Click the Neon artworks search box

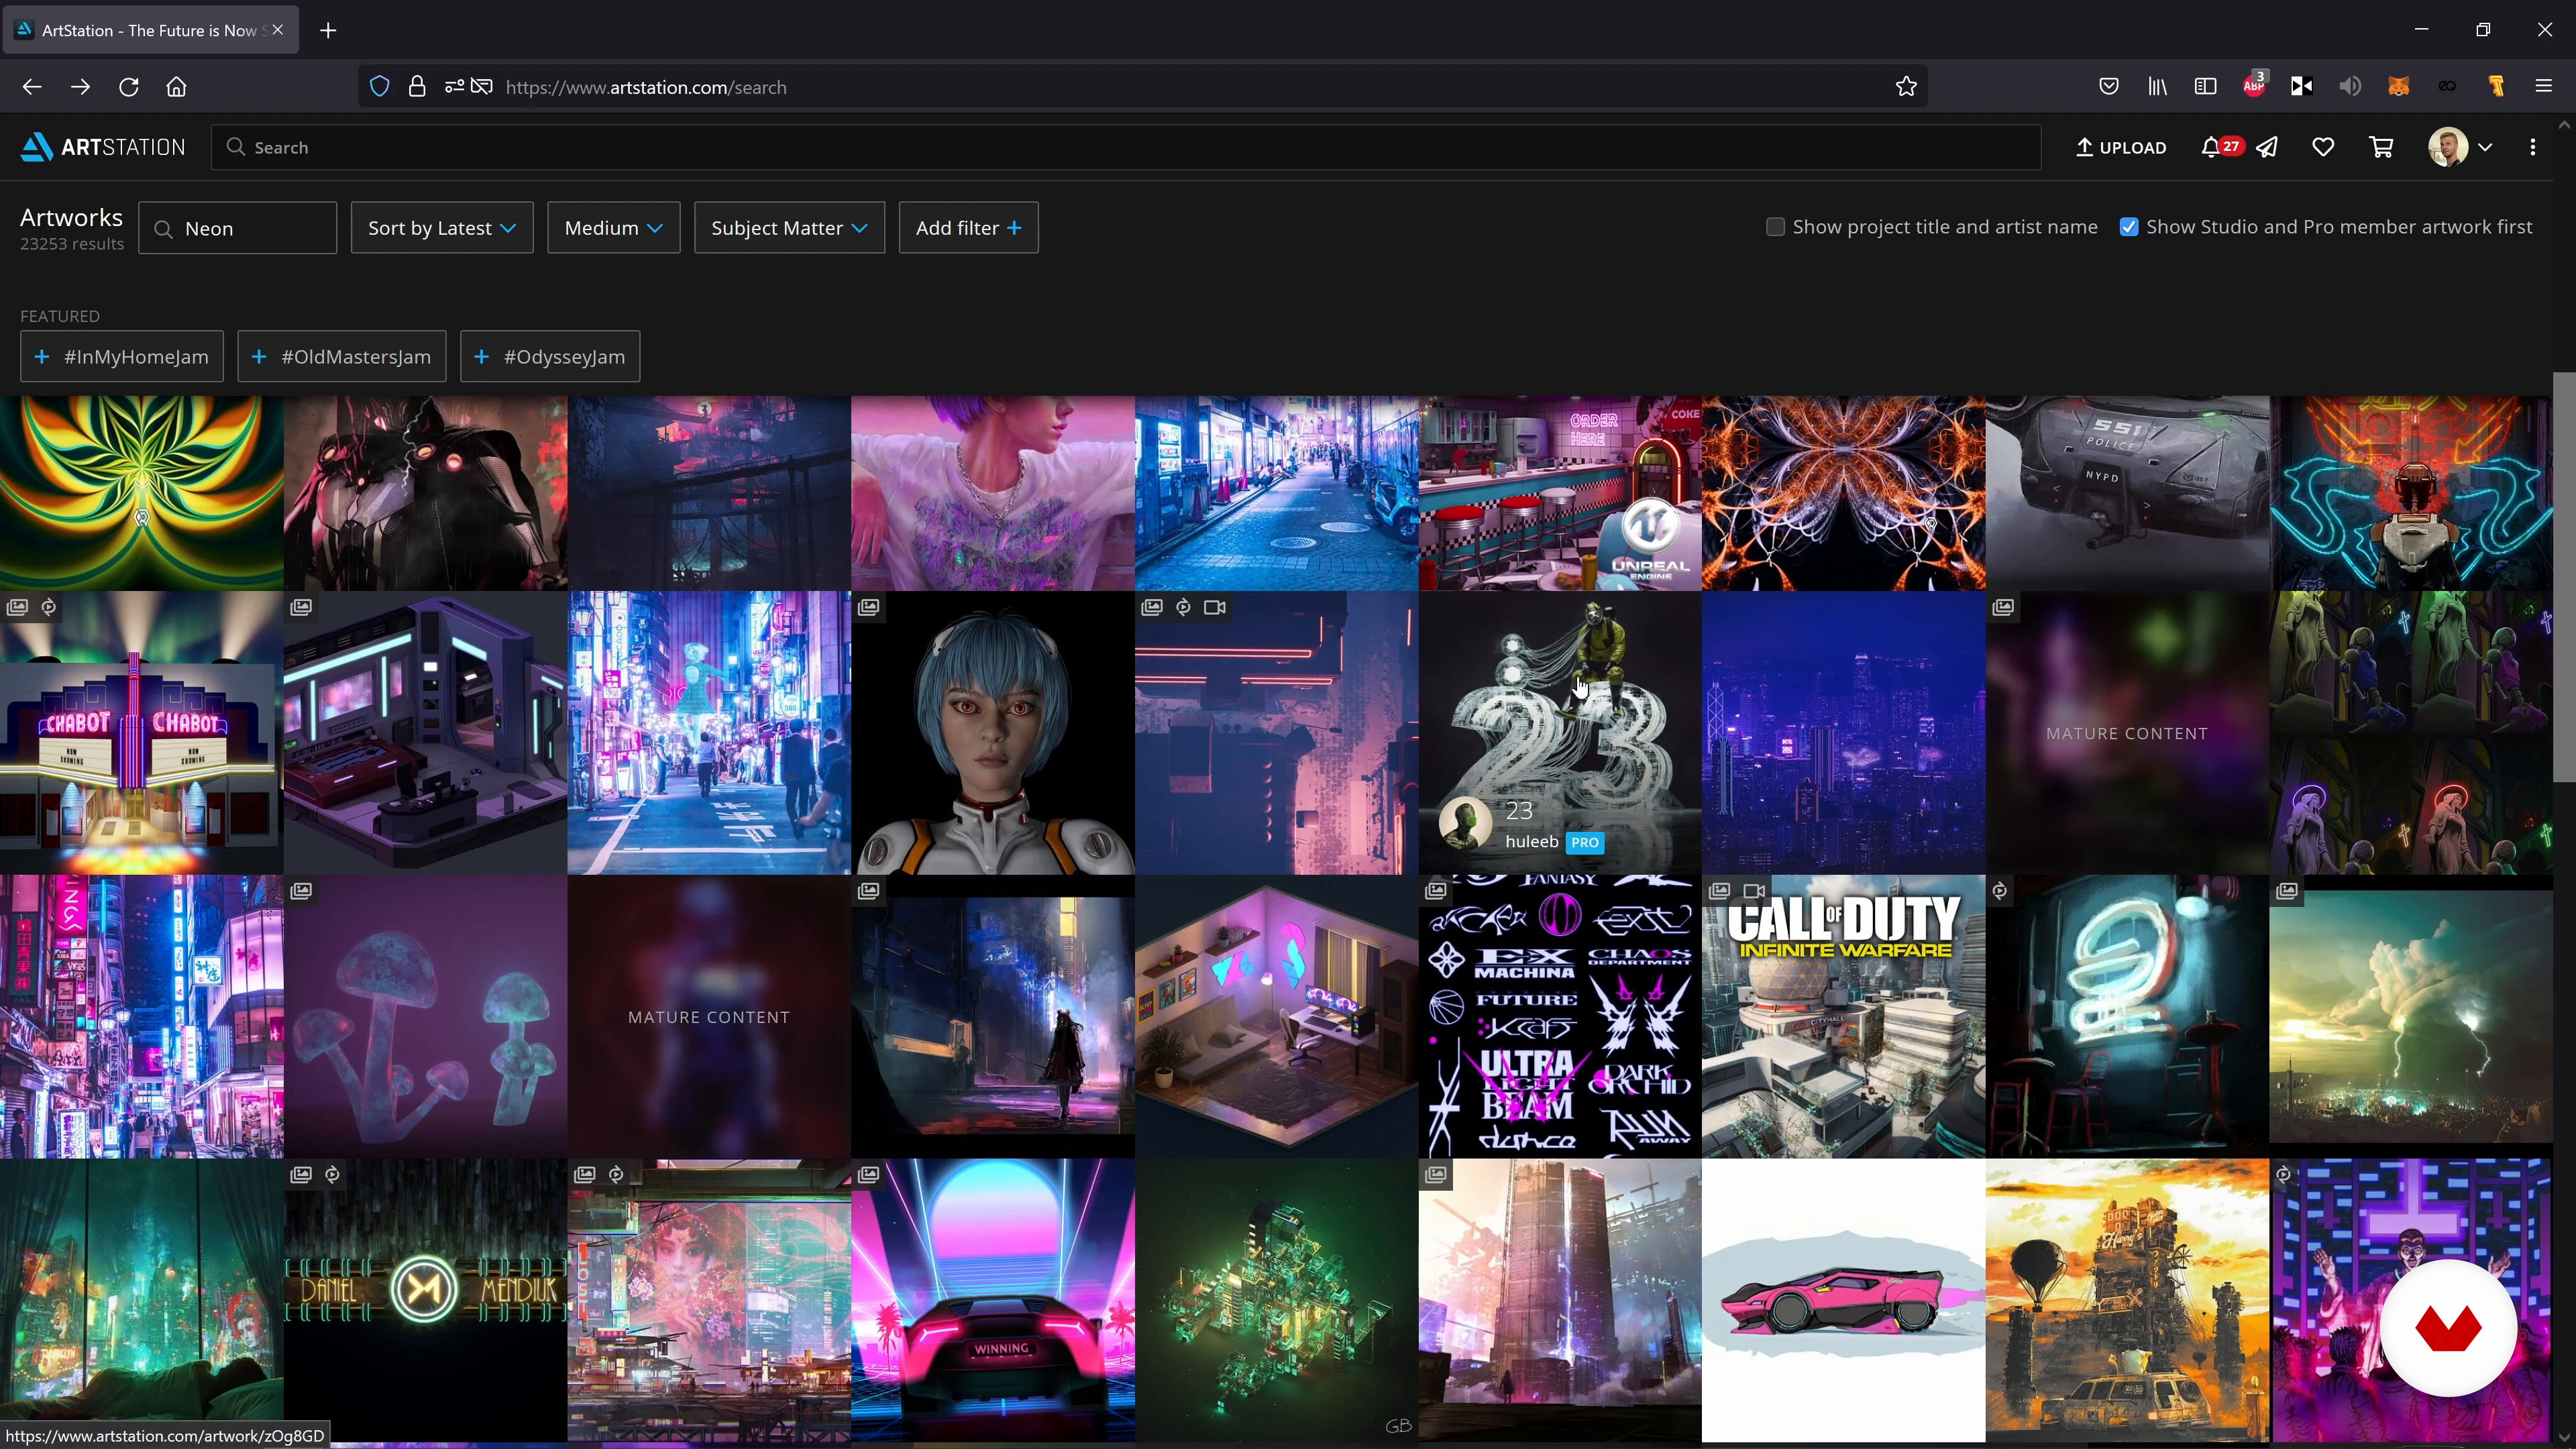tap(238, 228)
